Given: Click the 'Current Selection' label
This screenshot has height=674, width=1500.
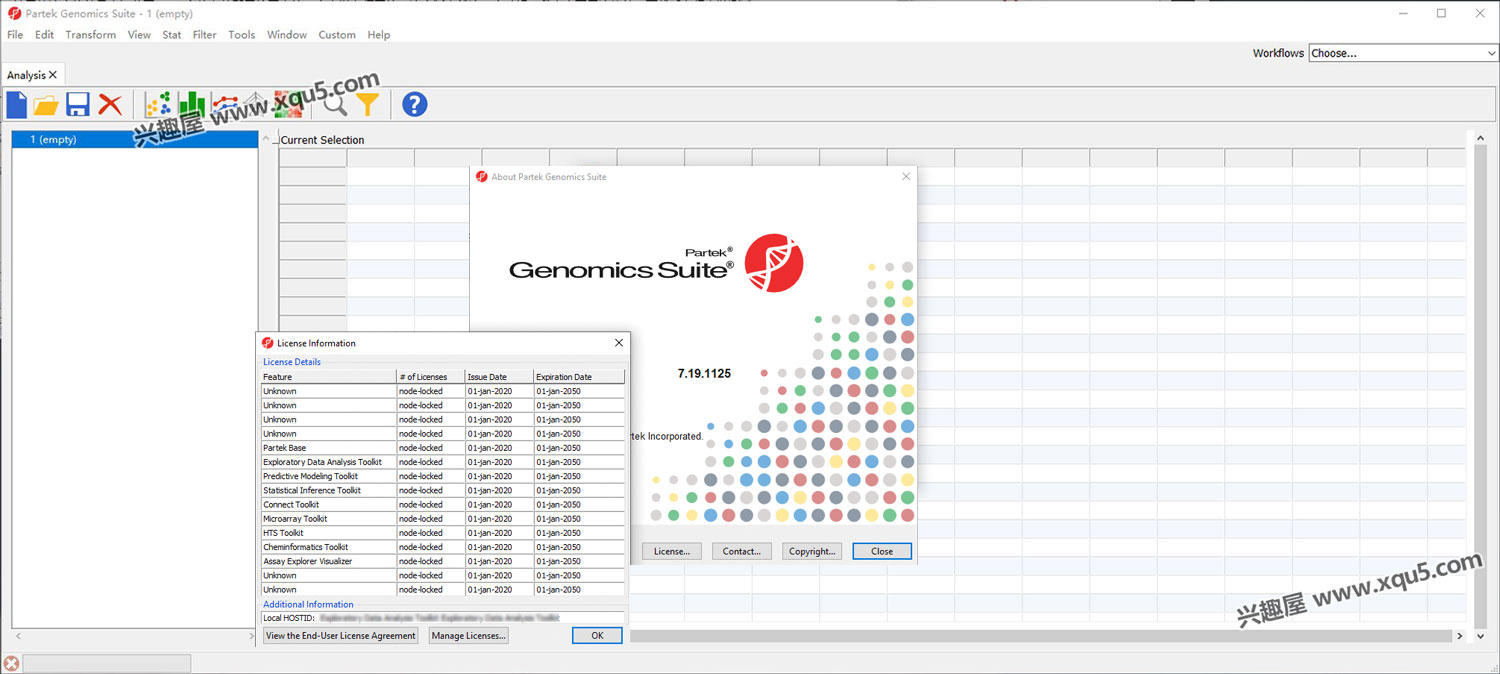Looking at the screenshot, I should 322,140.
